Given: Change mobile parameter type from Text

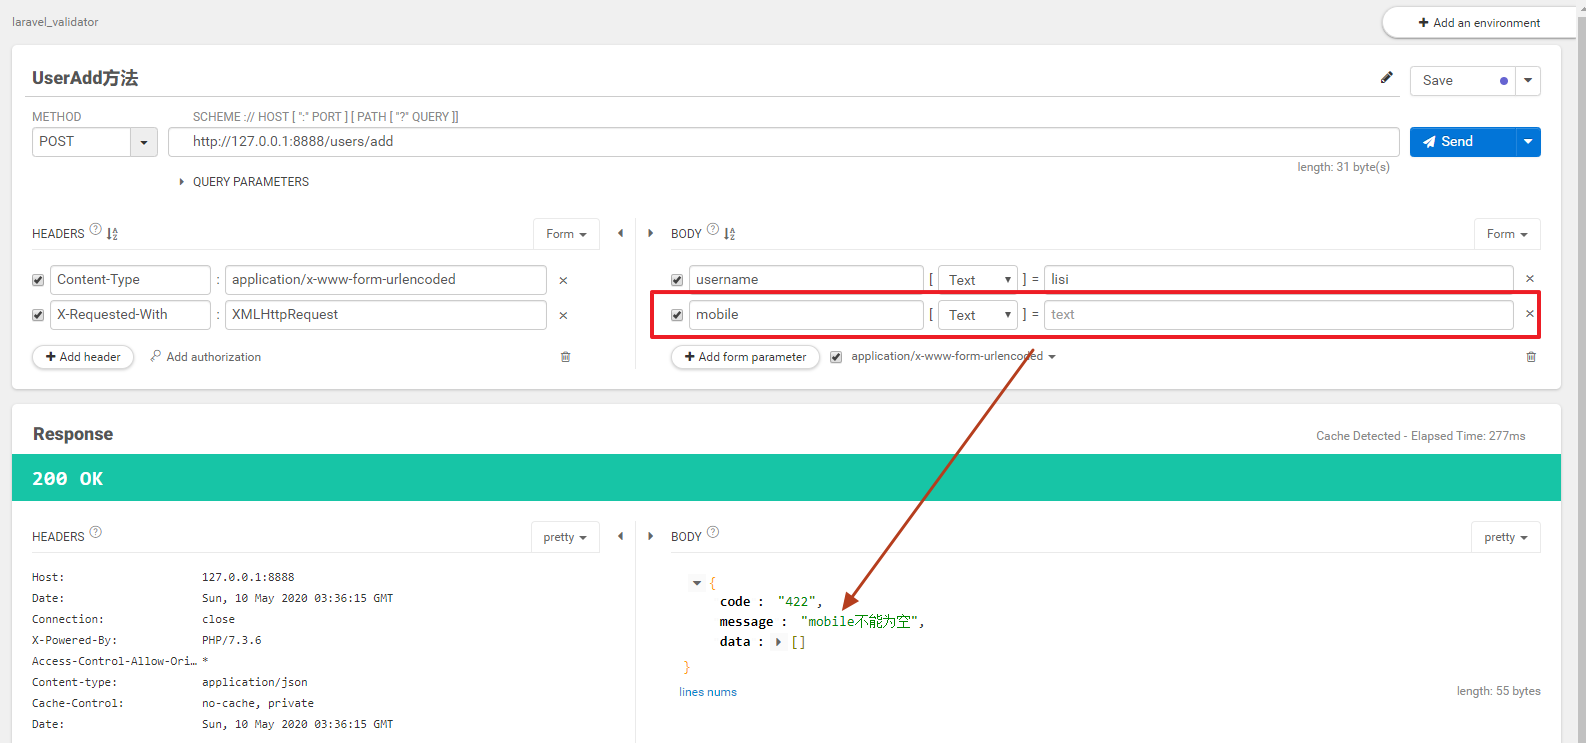Looking at the screenshot, I should tap(978, 315).
